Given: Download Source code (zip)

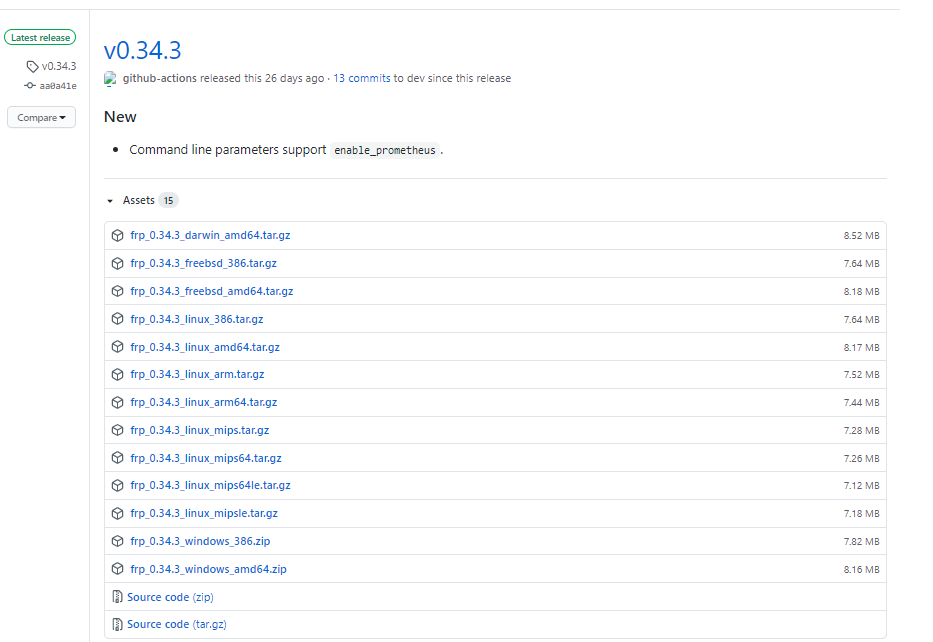Looking at the screenshot, I should [170, 597].
